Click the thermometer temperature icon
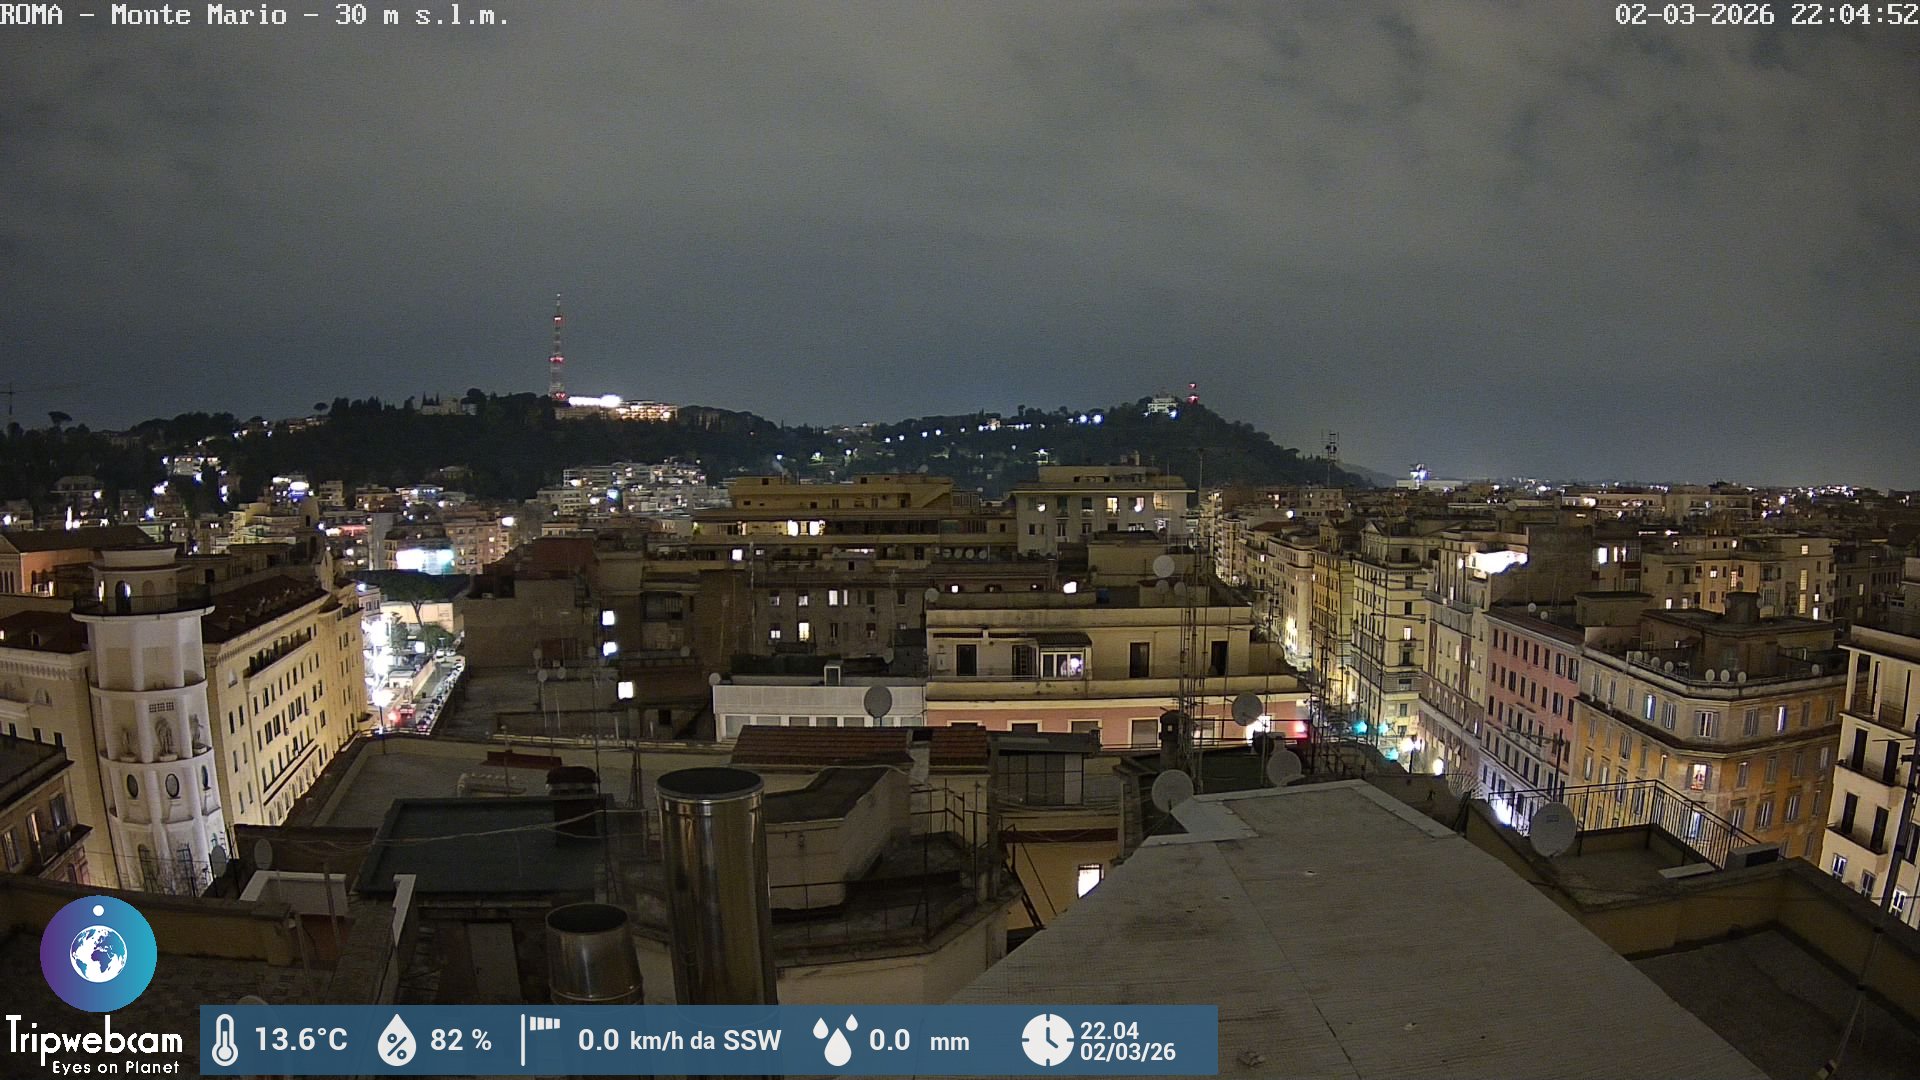The image size is (1920, 1080). click(x=225, y=1040)
